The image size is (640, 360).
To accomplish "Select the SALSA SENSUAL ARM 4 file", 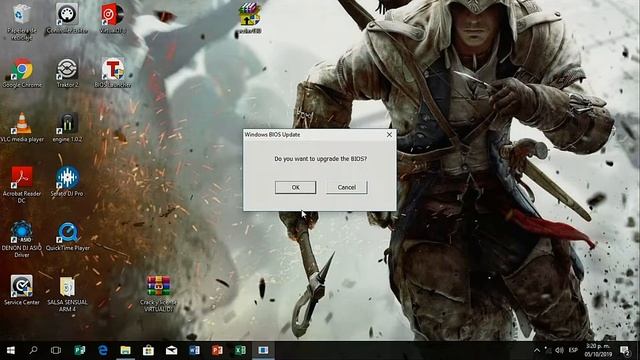I will pyautogui.click(x=67, y=293).
